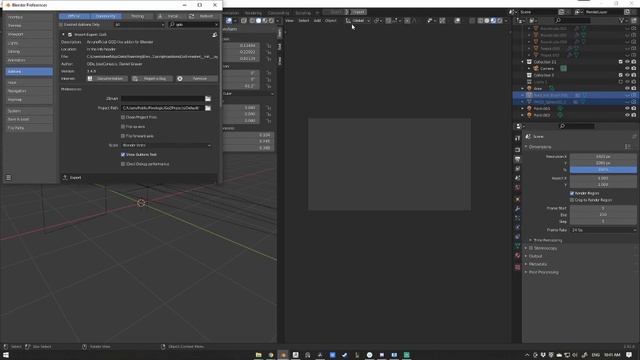Open the Interface section in Preferences sidebar
Viewport: 640px width, 360px height.
tap(29, 17)
